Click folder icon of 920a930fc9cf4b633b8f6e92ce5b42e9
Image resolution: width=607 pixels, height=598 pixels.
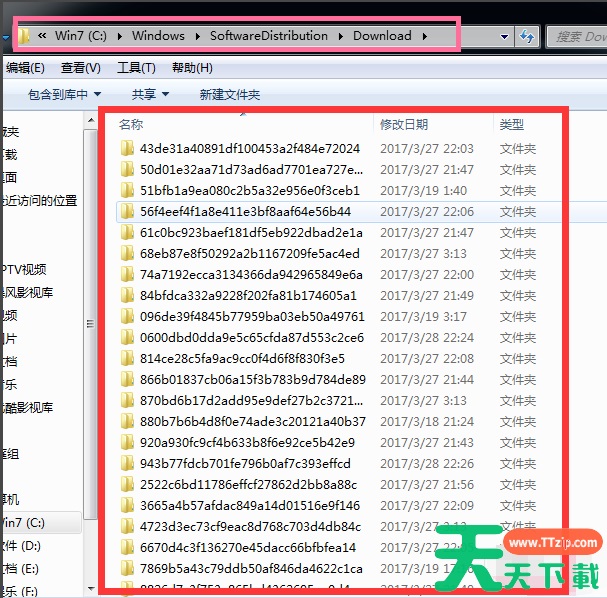pos(127,442)
